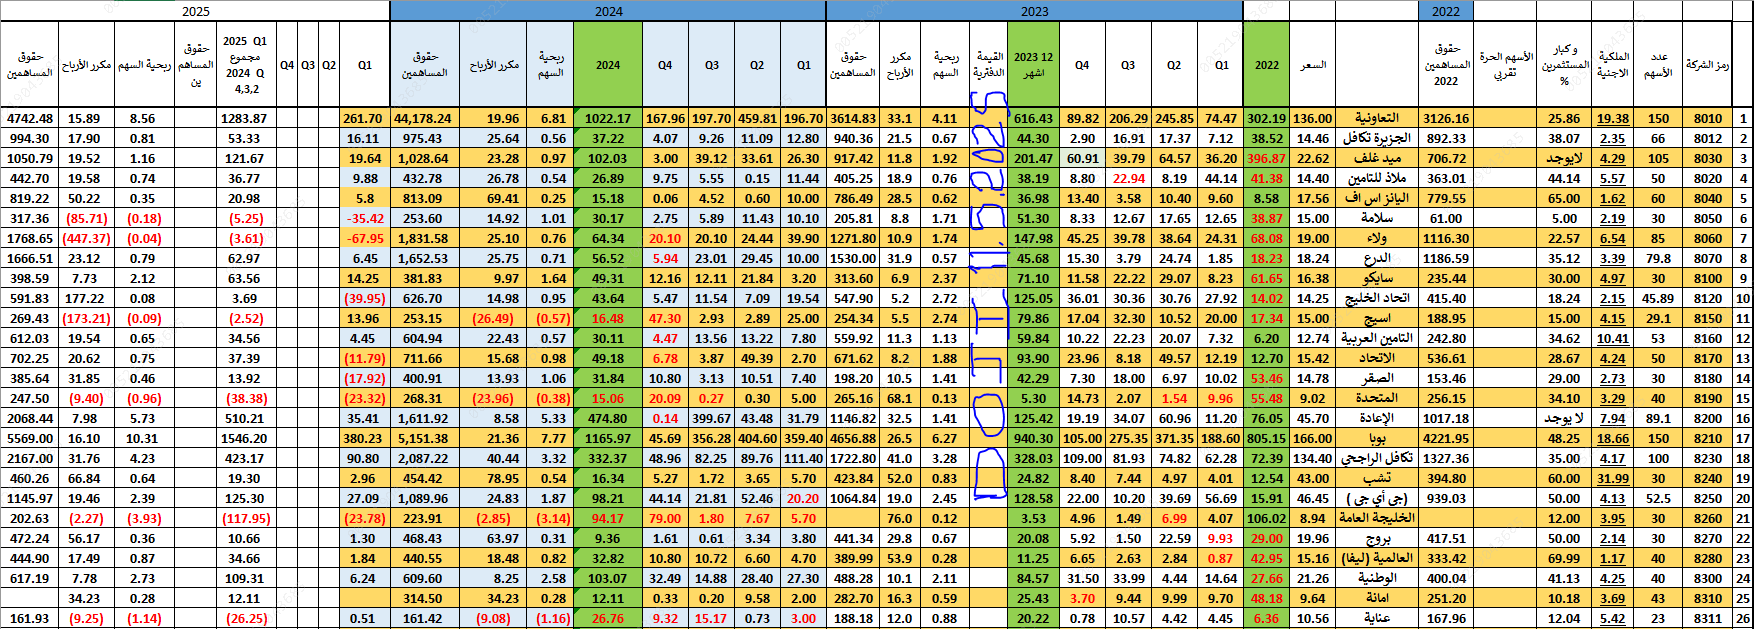1754x629 pixels.
Task: Select the ميد غلف company cell
Action: pyautogui.click(x=1376, y=158)
